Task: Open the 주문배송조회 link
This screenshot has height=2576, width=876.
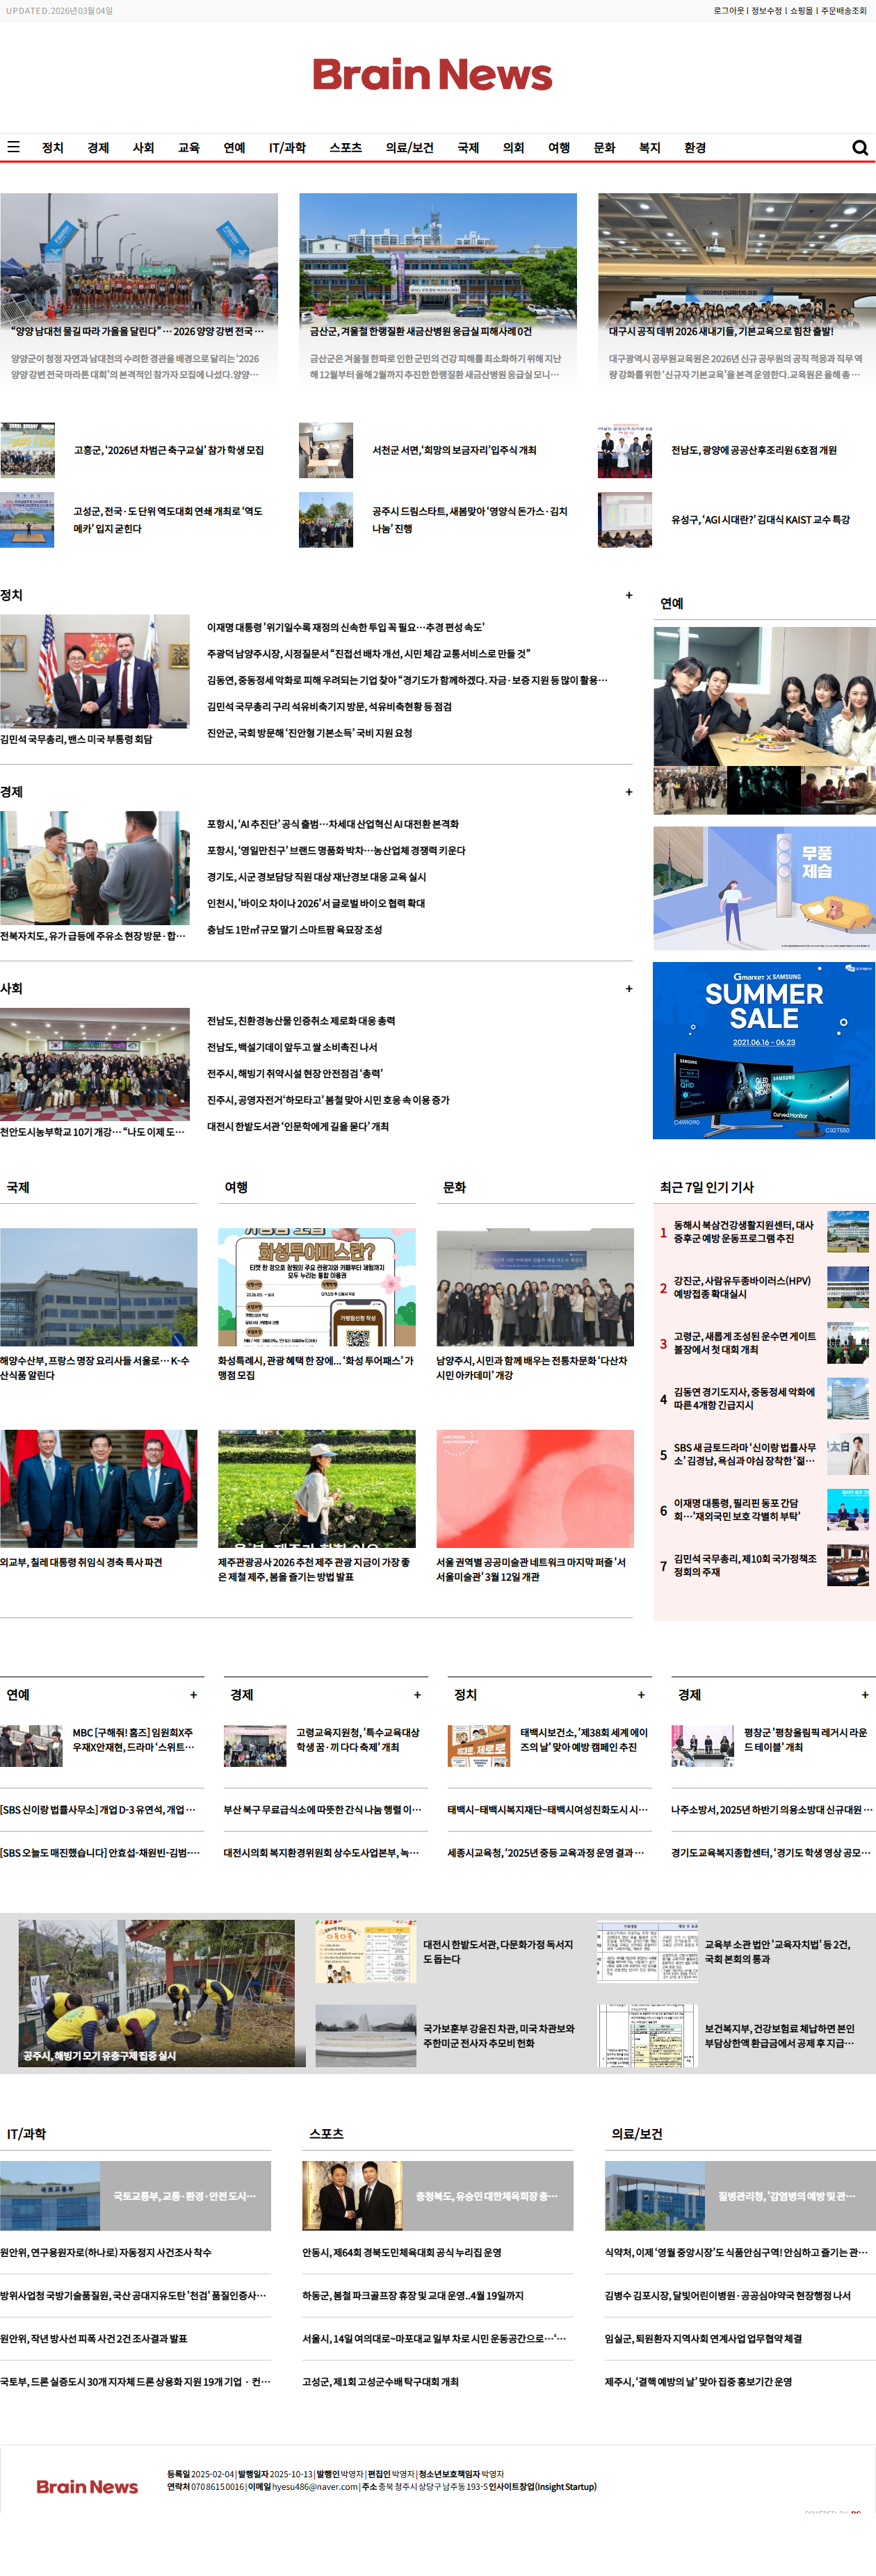Action: (843, 11)
